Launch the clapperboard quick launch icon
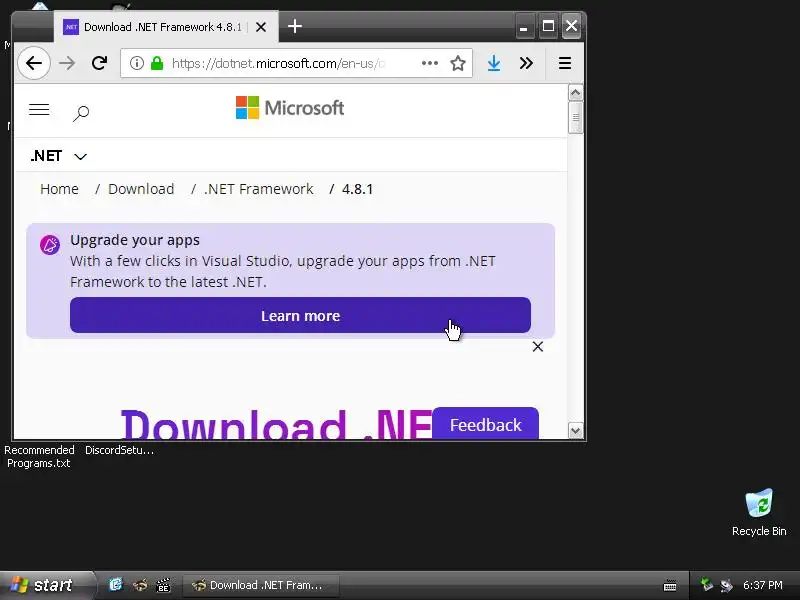The height and width of the screenshot is (600, 800). click(x=163, y=585)
